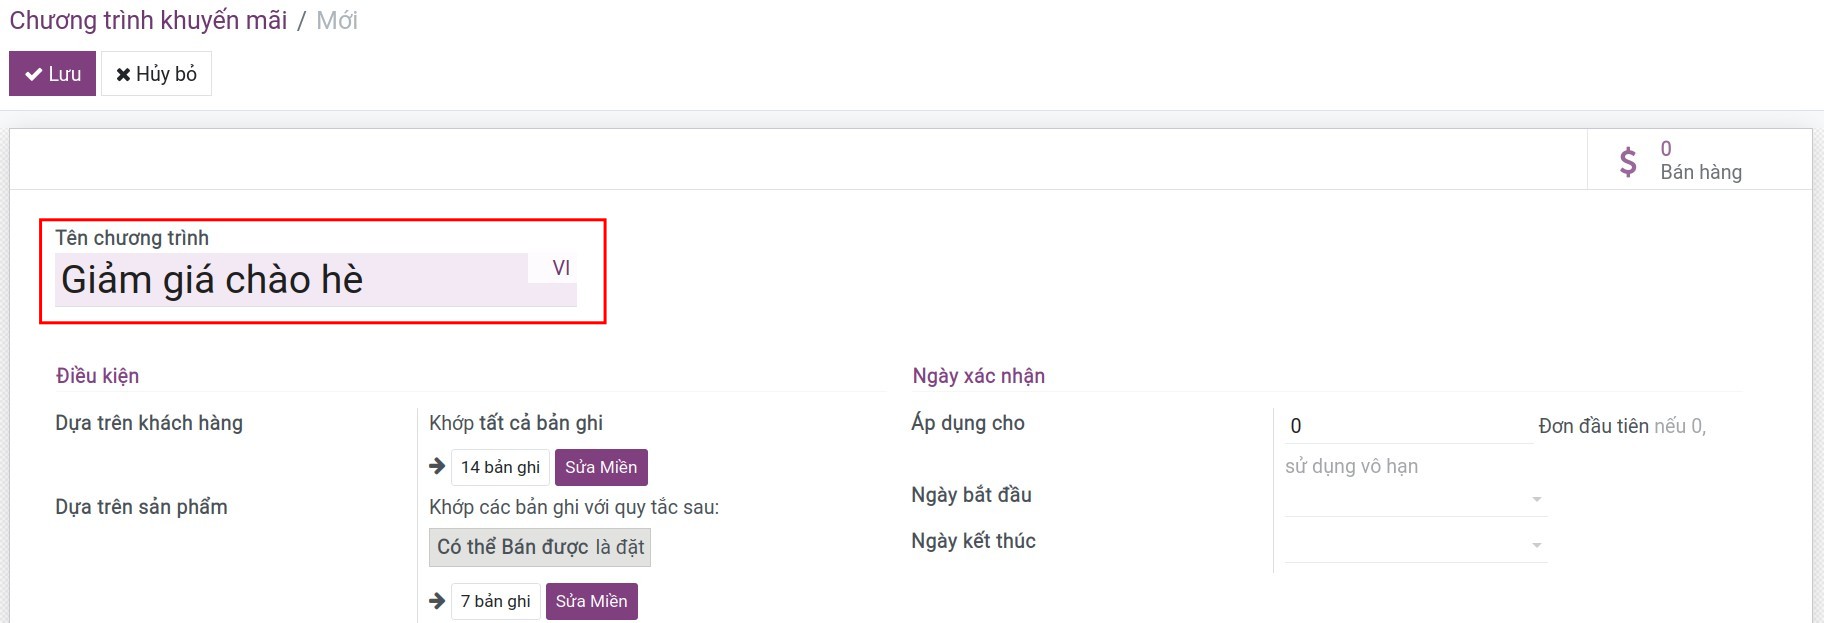Screen dimensions: 1824x623
Task: Open the 14 bản ghi records button
Action: tap(500, 467)
